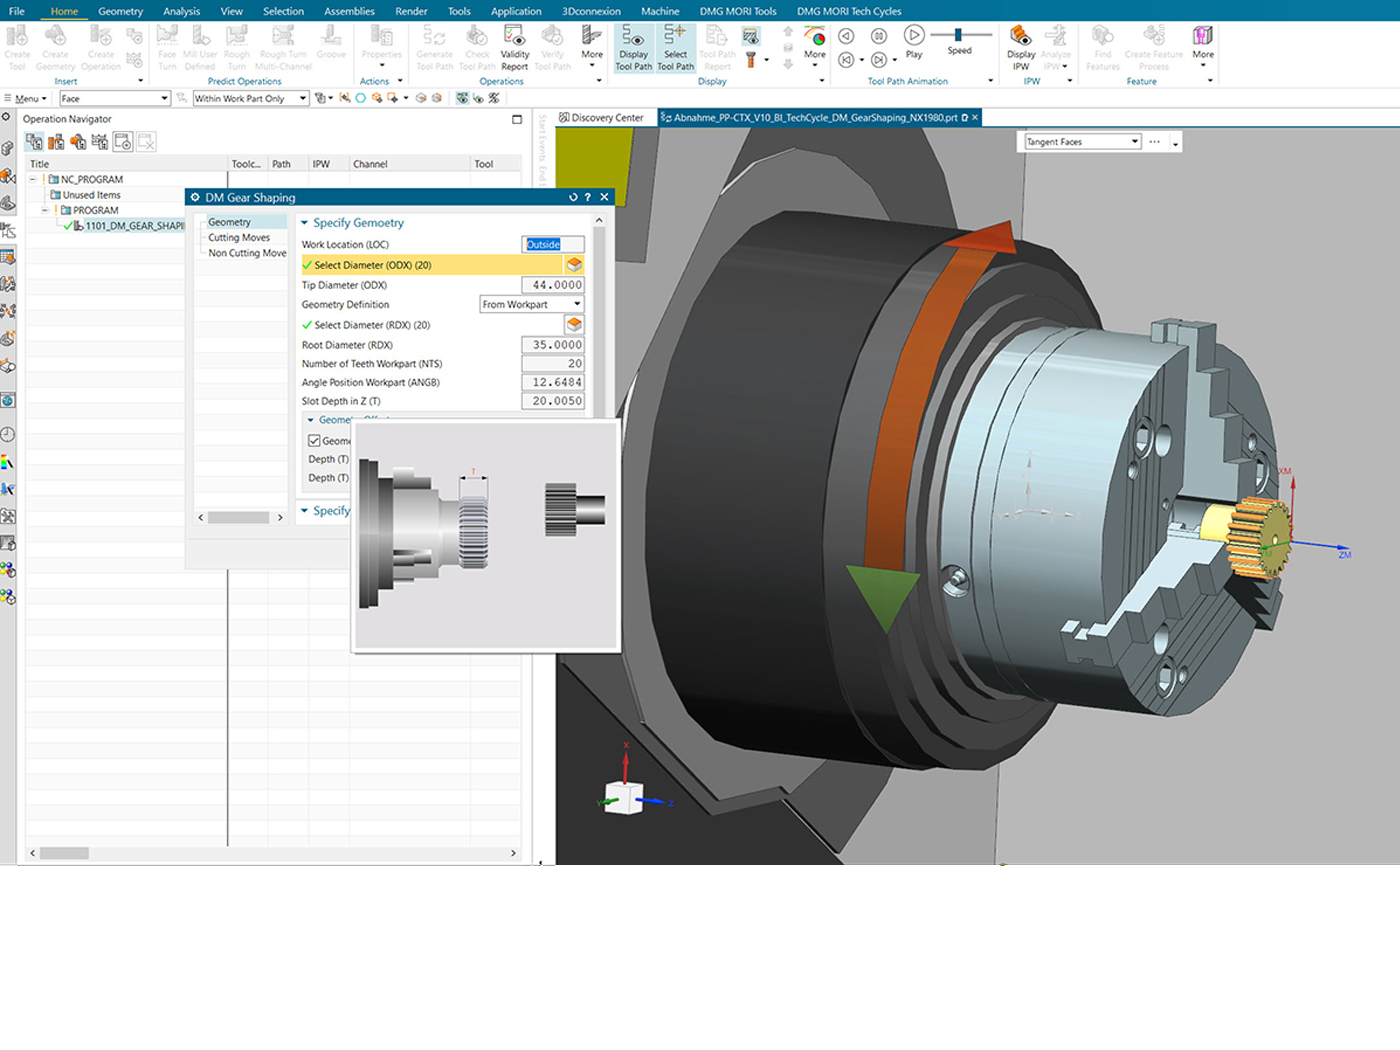The height and width of the screenshot is (1050, 1400).
Task: Click the Display IPW icon
Action: [1020, 47]
